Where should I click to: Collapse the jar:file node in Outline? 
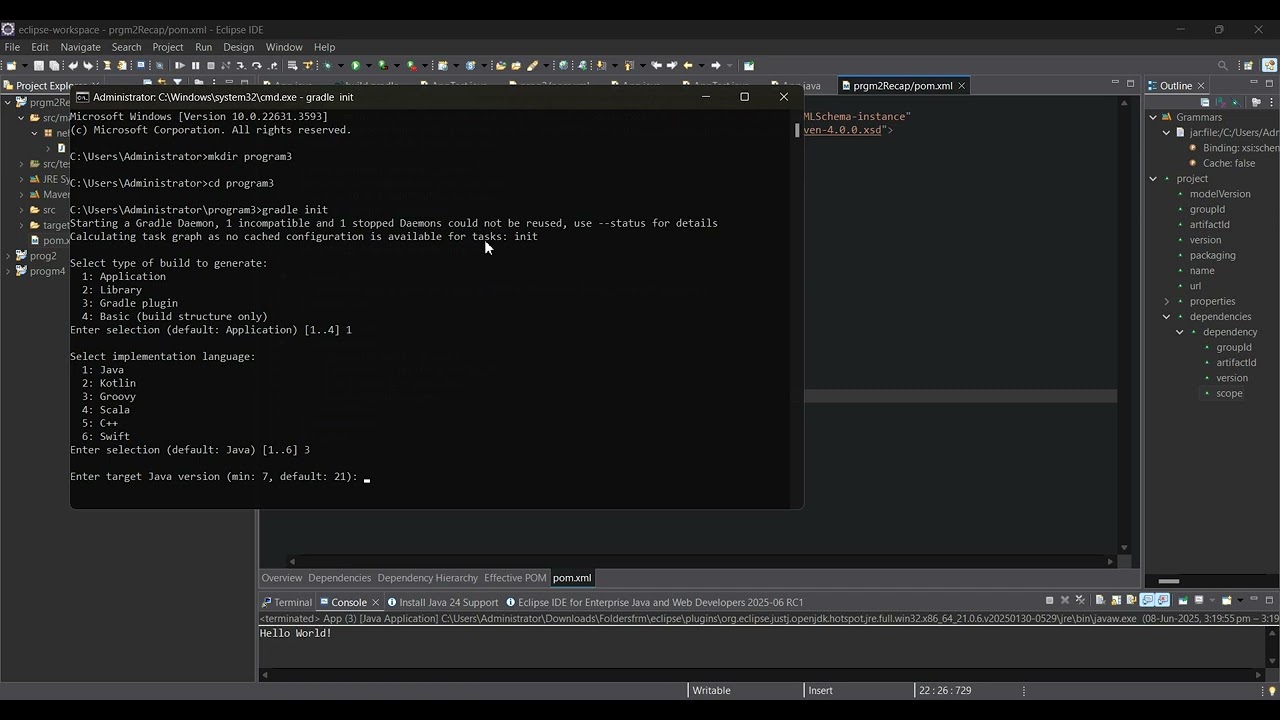tap(1166, 132)
